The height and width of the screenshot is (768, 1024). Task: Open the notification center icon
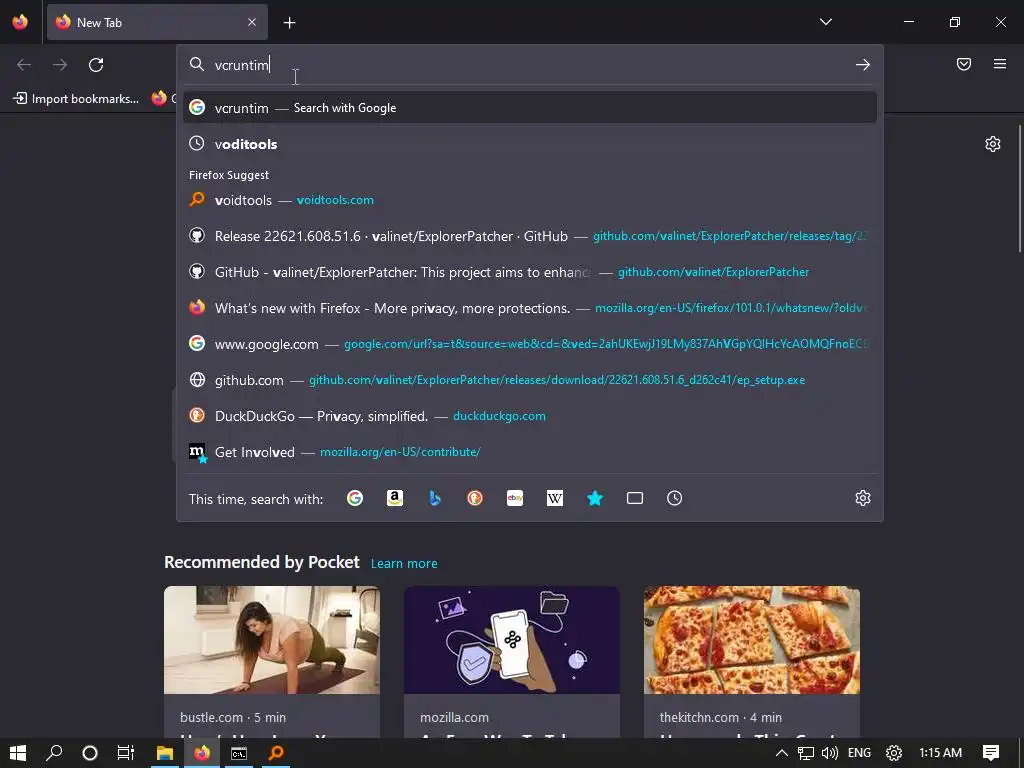[991, 753]
